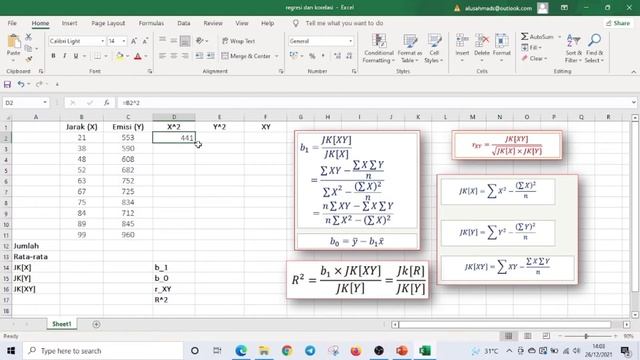Toggle Italic formatting
The height and width of the screenshot is (360, 640).
pos(64,56)
